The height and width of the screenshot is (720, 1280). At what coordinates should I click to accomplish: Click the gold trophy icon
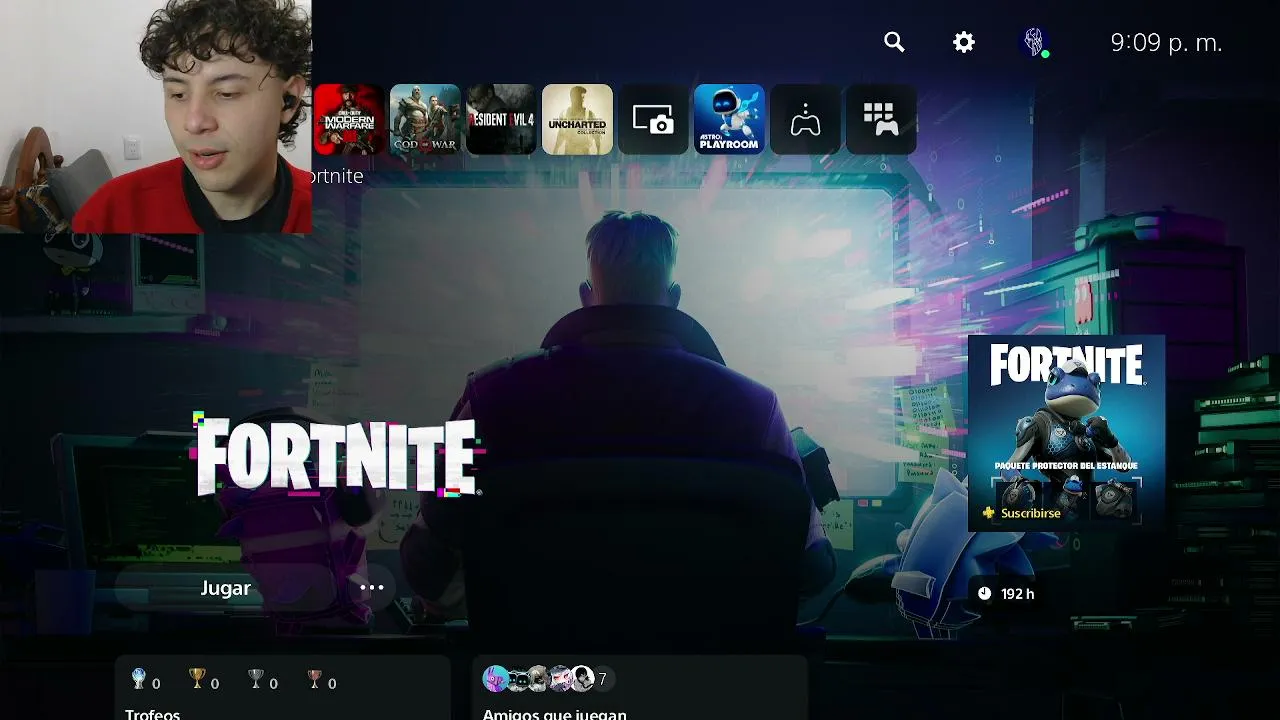pos(197,680)
